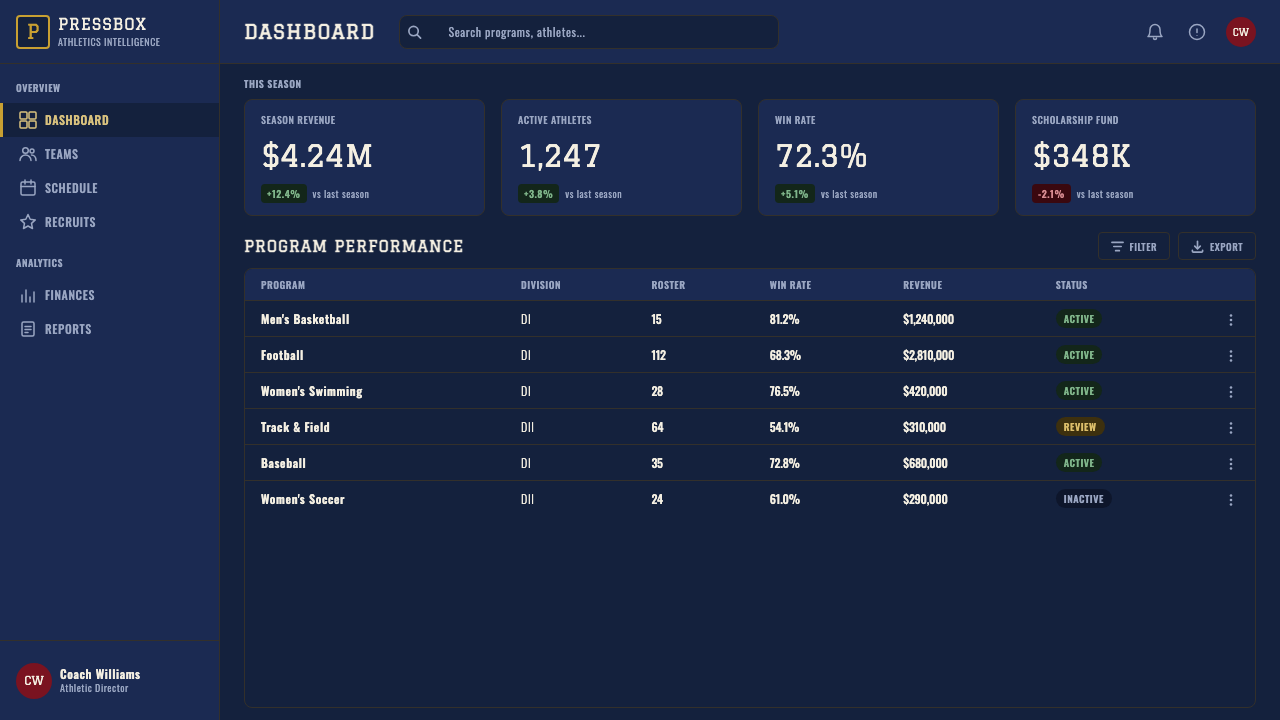
Task: Click the 81.2% win rate value
Action: (784, 319)
